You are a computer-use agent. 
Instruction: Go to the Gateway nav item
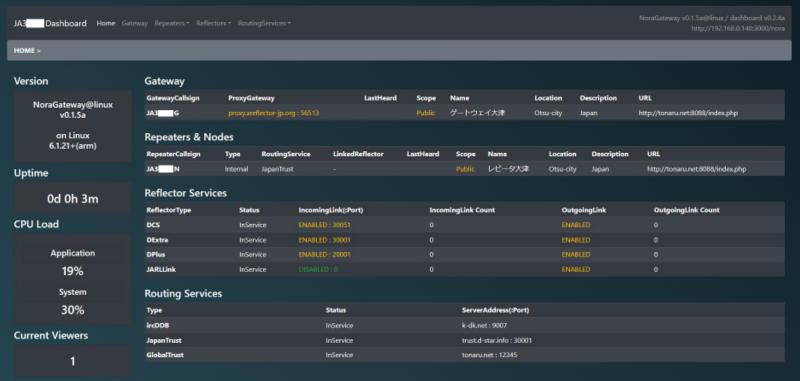pyautogui.click(x=135, y=23)
